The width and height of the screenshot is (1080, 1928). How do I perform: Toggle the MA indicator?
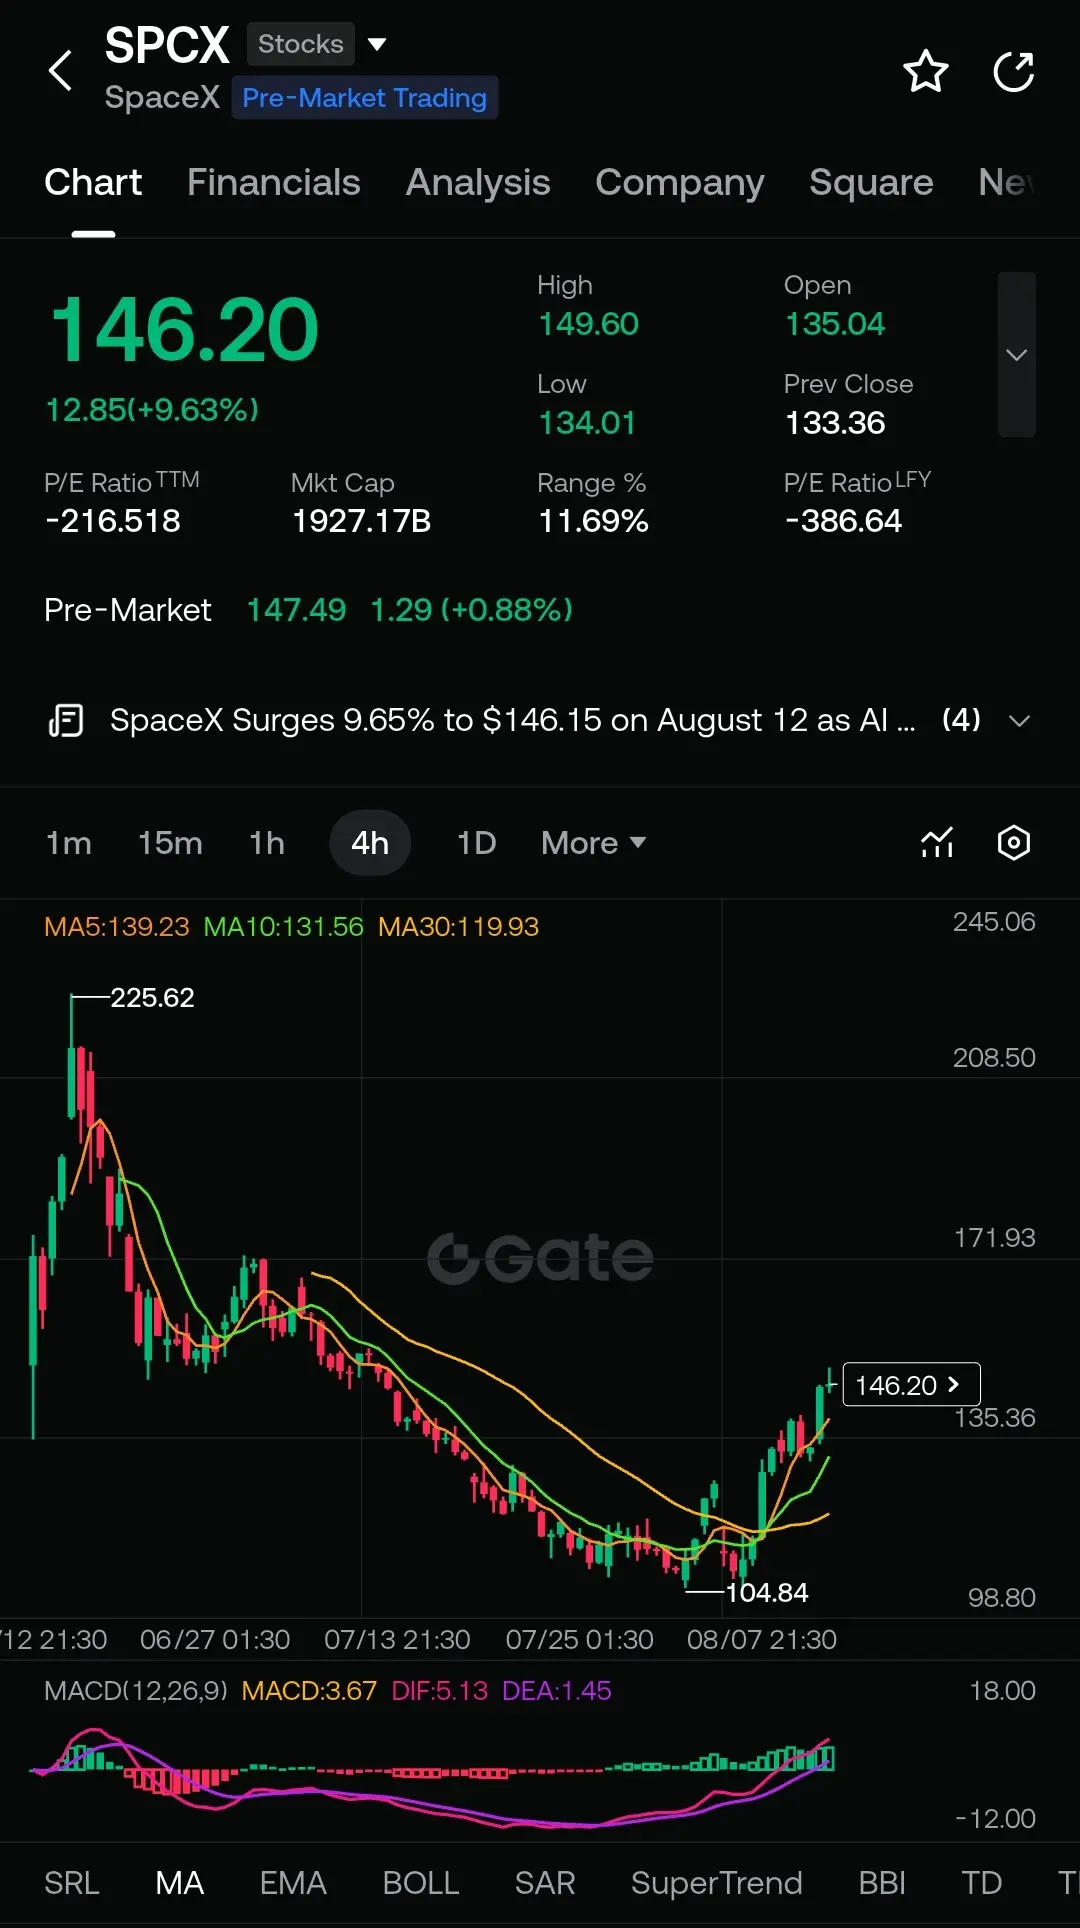(180, 1883)
